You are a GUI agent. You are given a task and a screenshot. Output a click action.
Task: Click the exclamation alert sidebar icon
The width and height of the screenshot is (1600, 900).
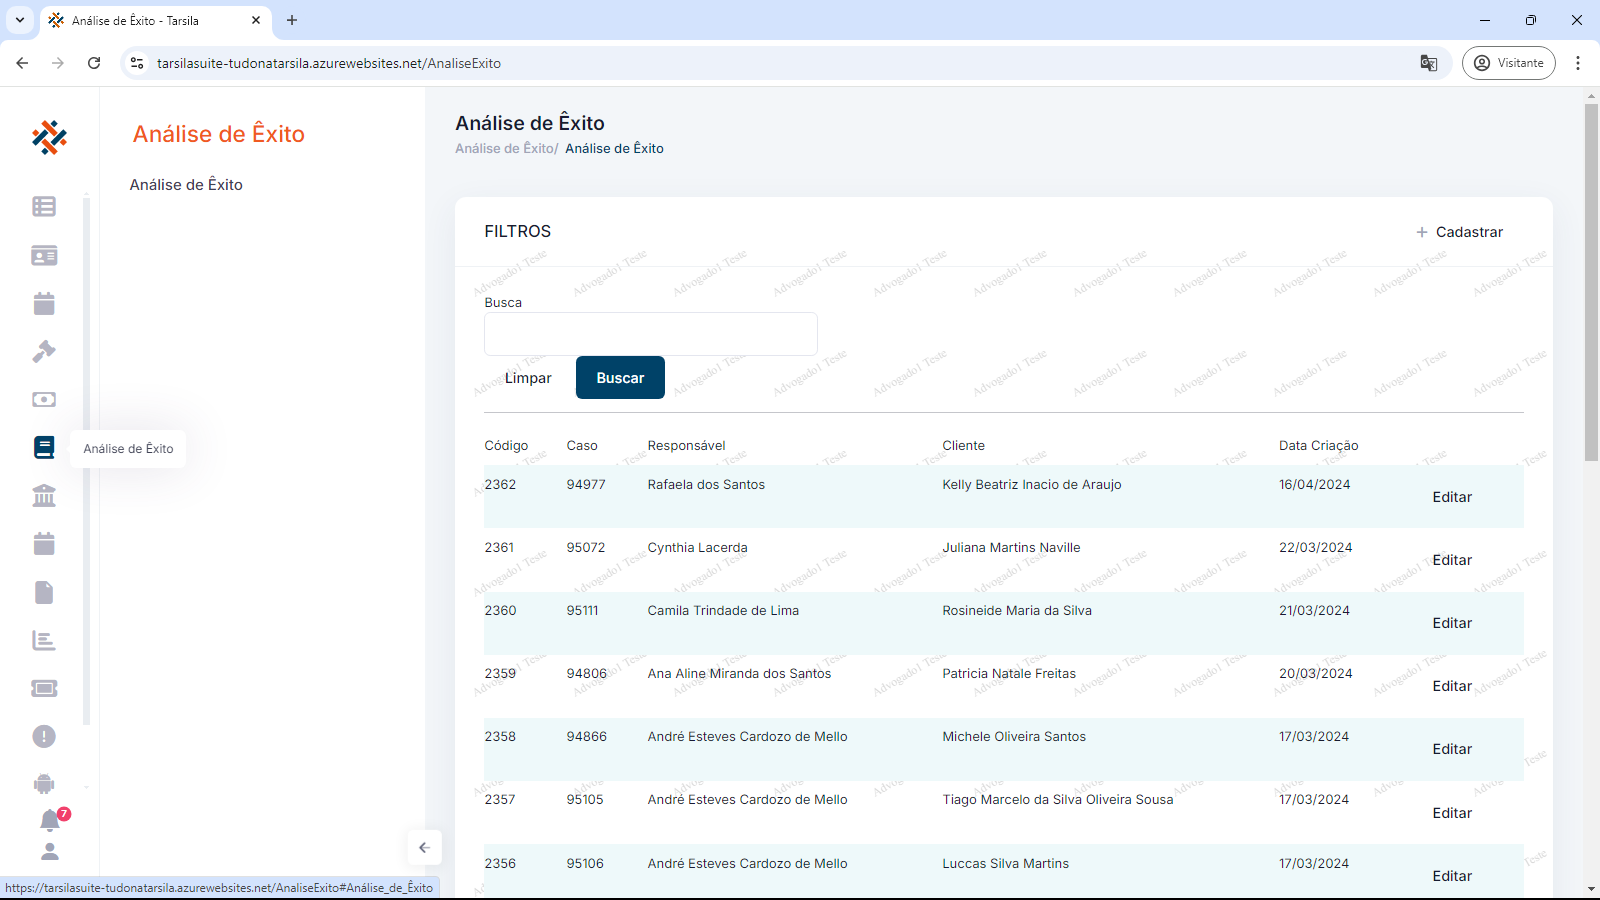click(x=44, y=736)
